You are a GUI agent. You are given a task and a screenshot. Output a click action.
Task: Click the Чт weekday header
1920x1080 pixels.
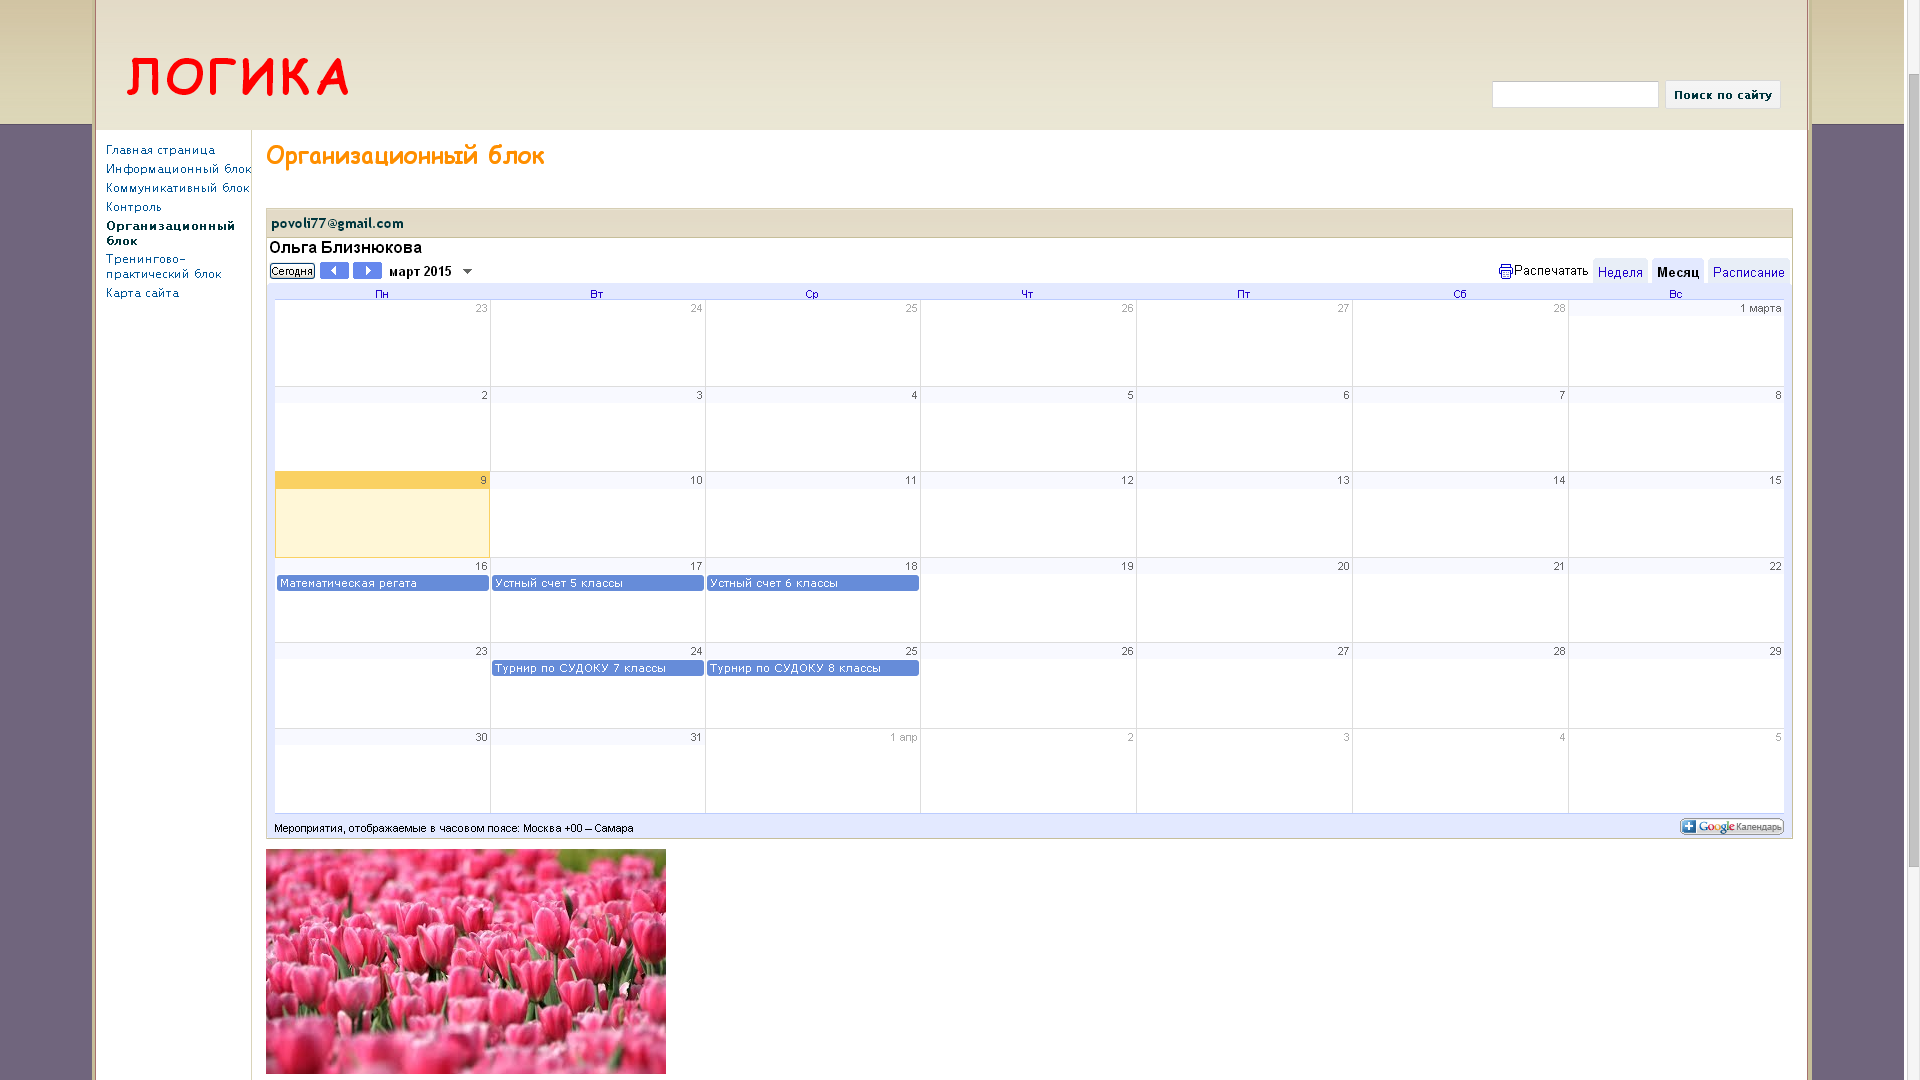click(1027, 294)
